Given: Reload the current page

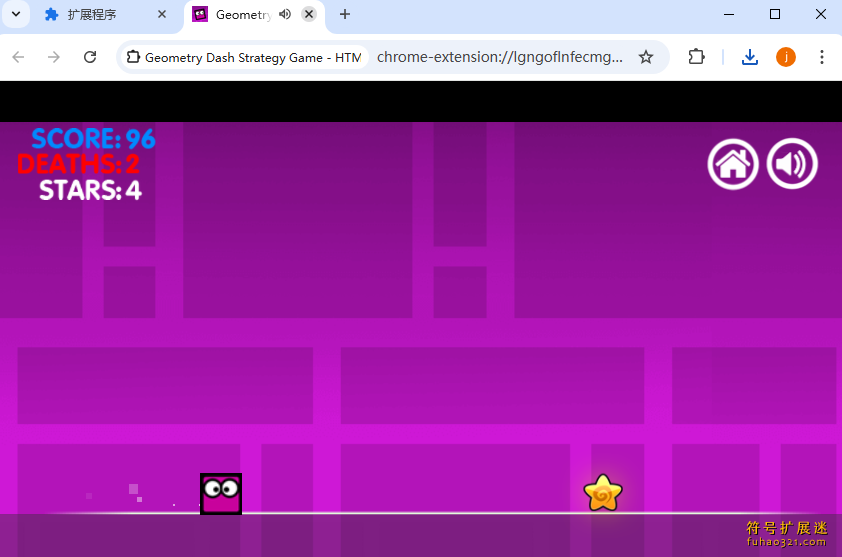Looking at the screenshot, I should (x=90, y=57).
